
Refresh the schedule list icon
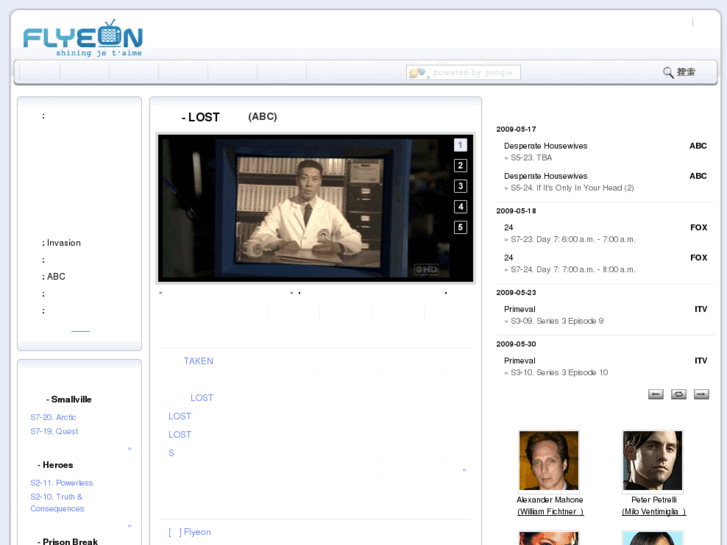(678, 394)
